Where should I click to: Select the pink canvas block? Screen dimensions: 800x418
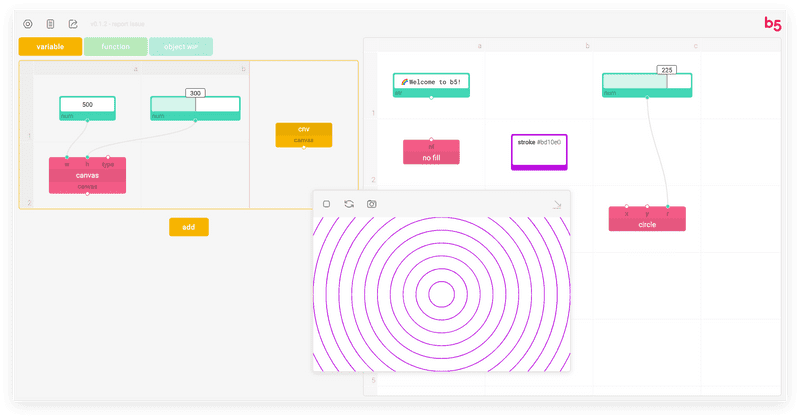pos(87,176)
